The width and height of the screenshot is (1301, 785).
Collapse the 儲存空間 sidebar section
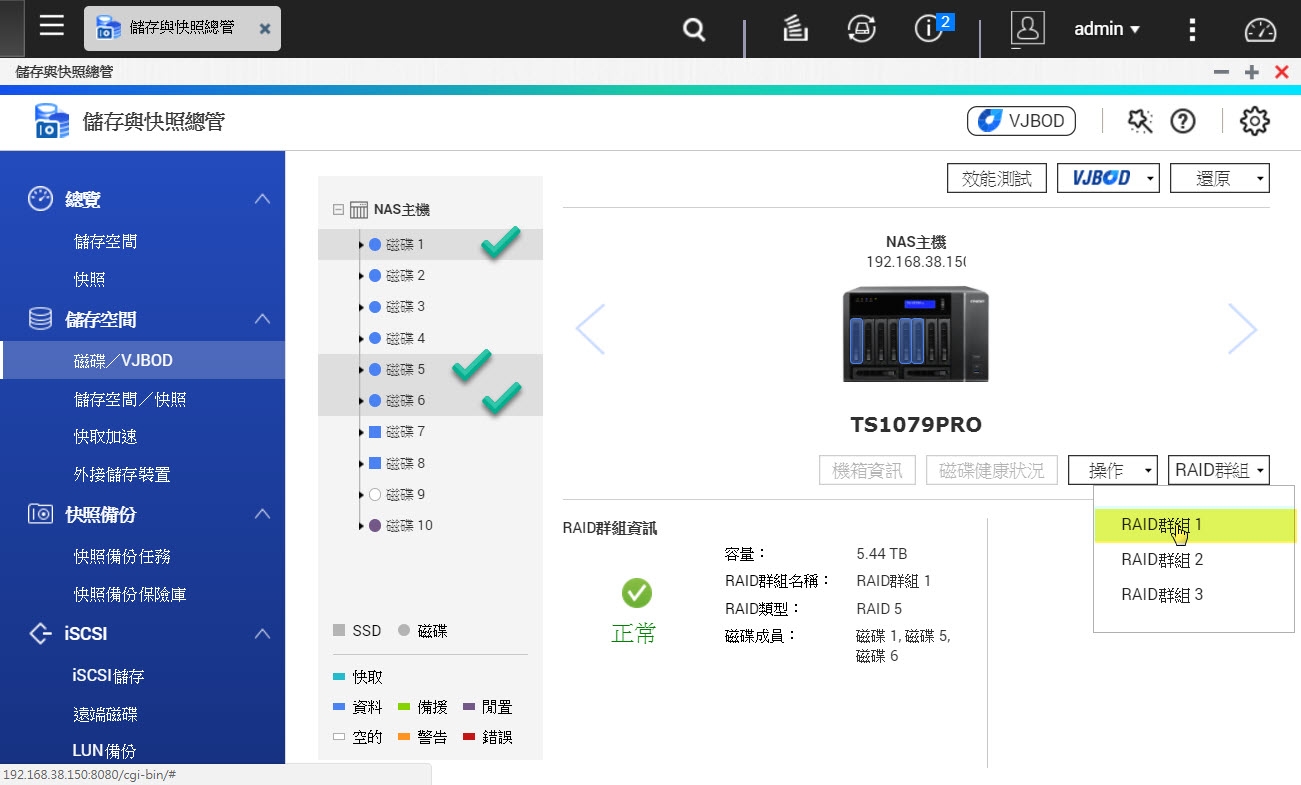coord(262,319)
